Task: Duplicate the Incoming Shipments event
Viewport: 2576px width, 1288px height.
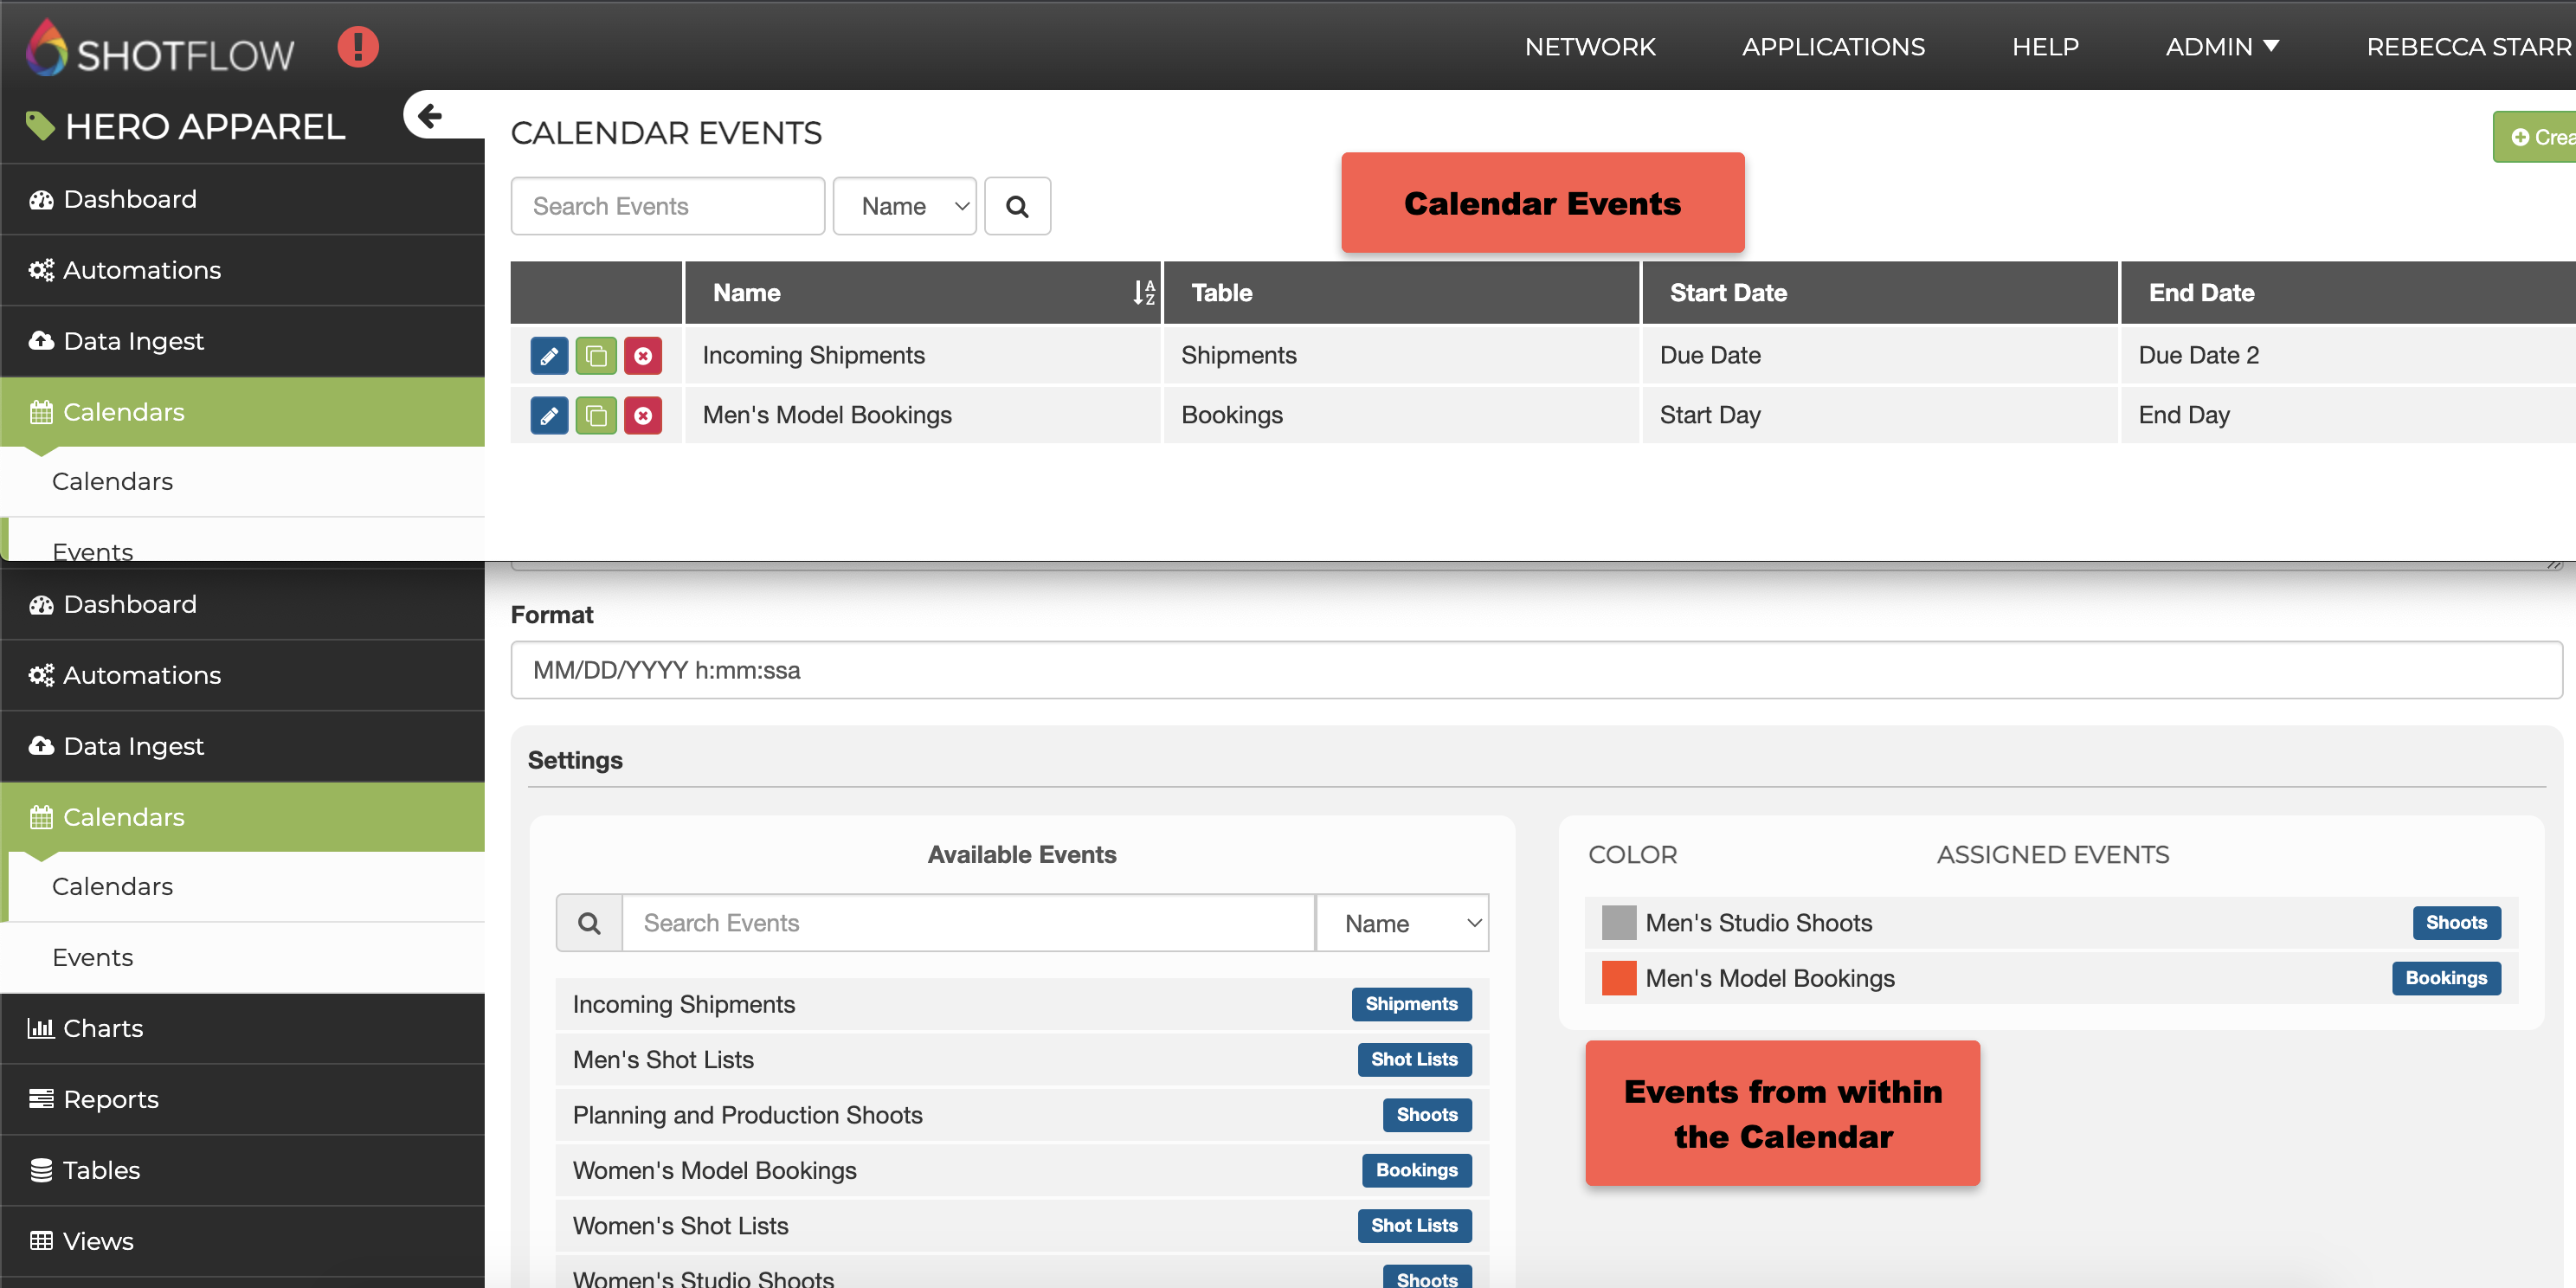Action: coord(596,355)
